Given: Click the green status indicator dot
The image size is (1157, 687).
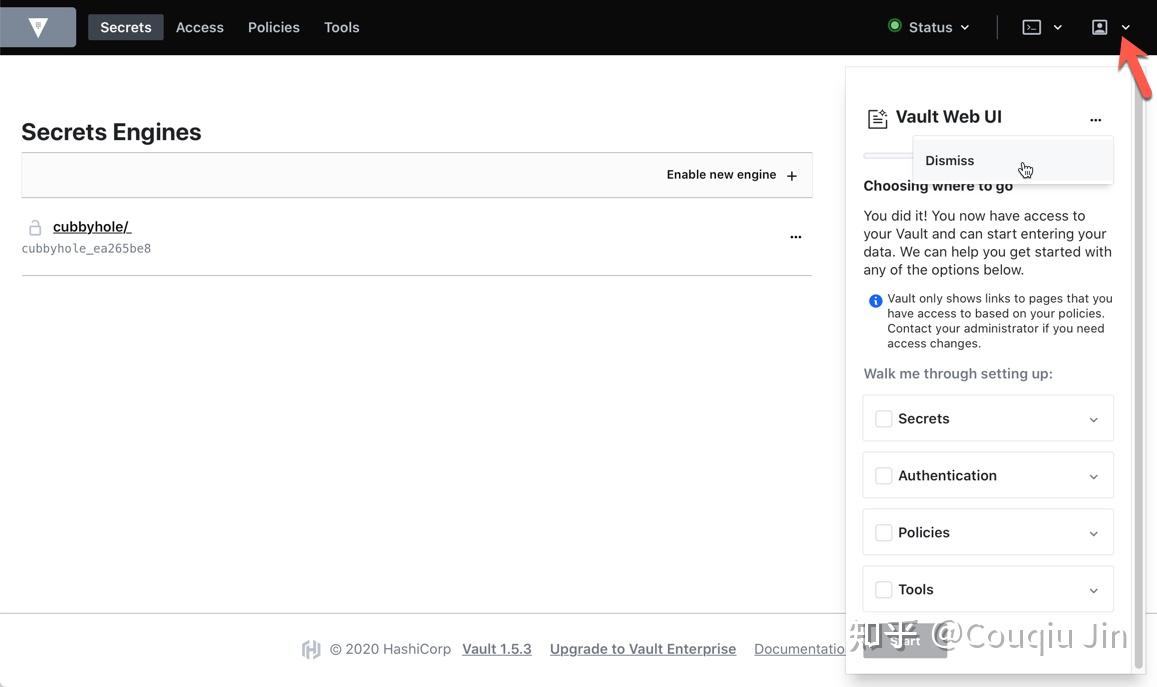Looking at the screenshot, I should [x=894, y=27].
